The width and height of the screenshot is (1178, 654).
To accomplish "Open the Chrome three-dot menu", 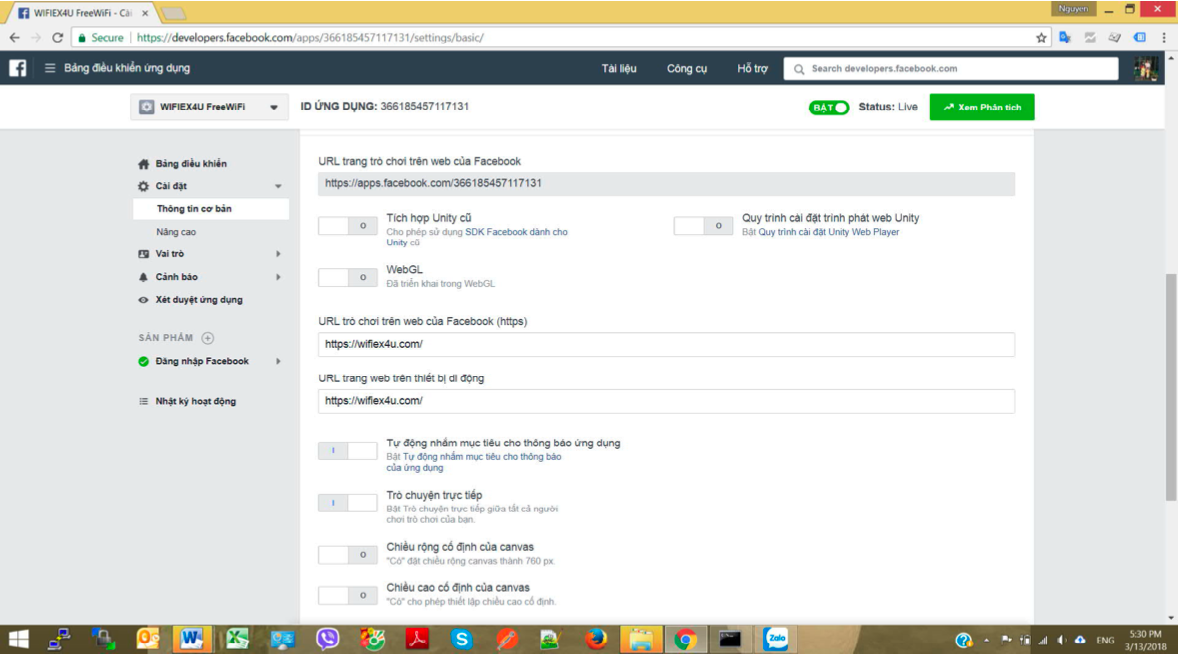I will [1164, 38].
